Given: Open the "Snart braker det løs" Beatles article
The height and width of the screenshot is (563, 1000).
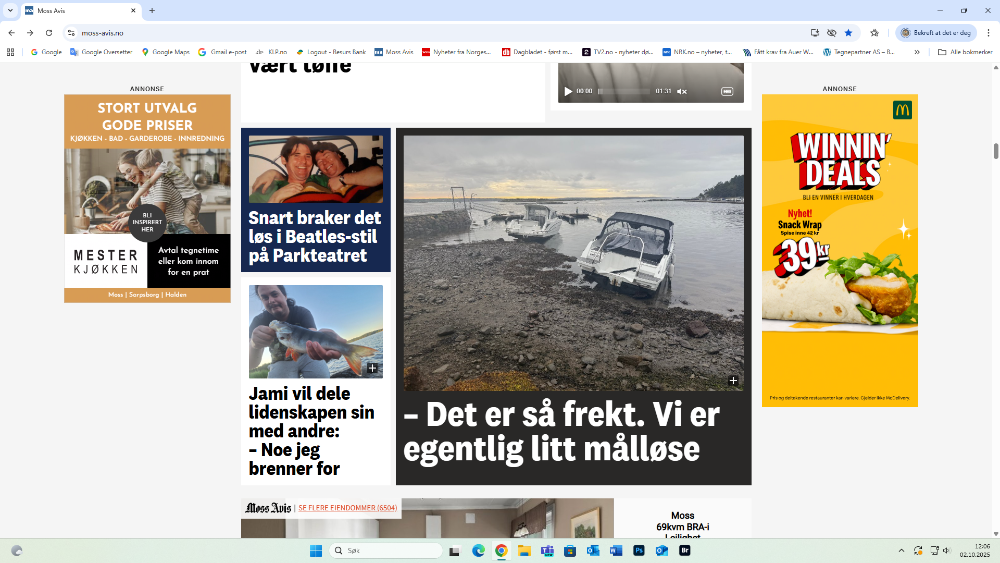Looking at the screenshot, I should (315, 235).
